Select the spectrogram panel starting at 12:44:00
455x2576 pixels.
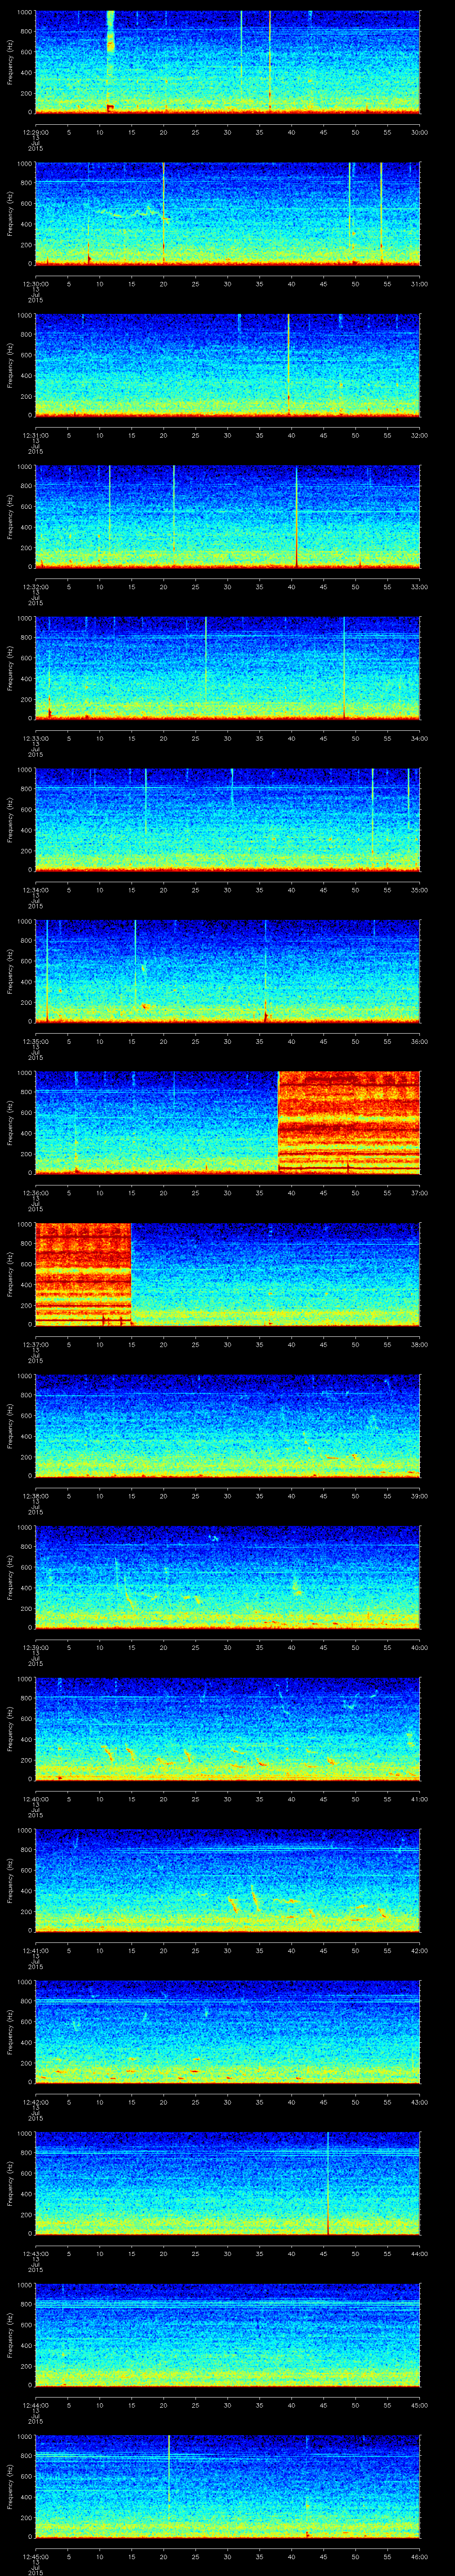[x=227, y=2334]
